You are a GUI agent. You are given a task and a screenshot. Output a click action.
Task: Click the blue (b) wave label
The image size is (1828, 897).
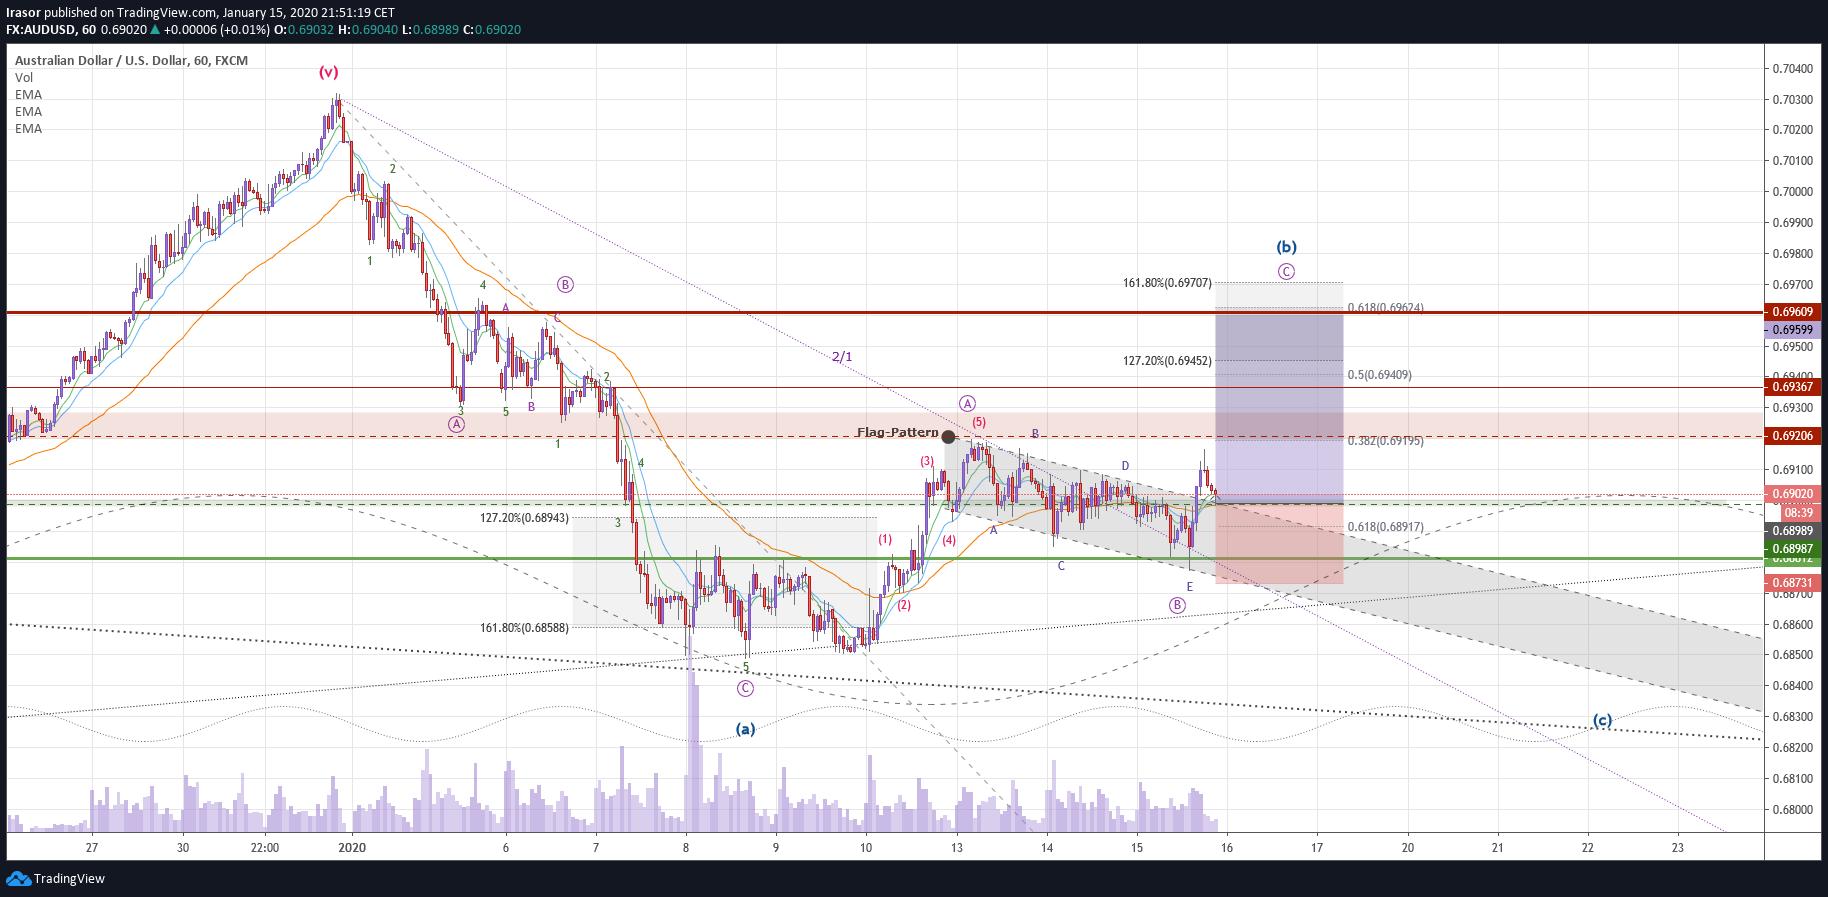[x=1286, y=246]
